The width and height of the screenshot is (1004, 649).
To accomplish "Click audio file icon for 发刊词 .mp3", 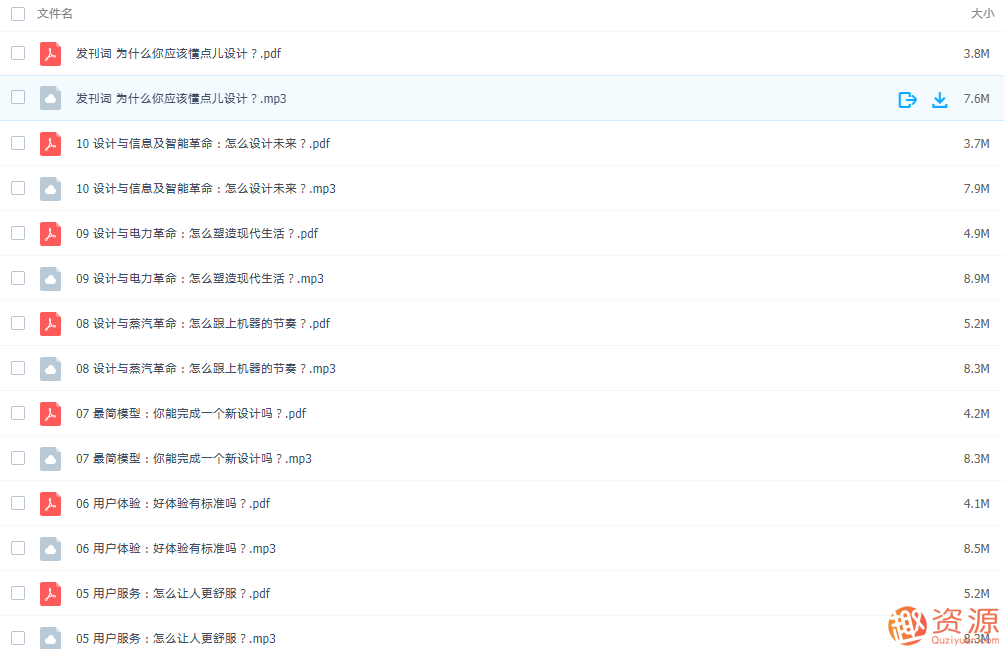I will coord(50,99).
